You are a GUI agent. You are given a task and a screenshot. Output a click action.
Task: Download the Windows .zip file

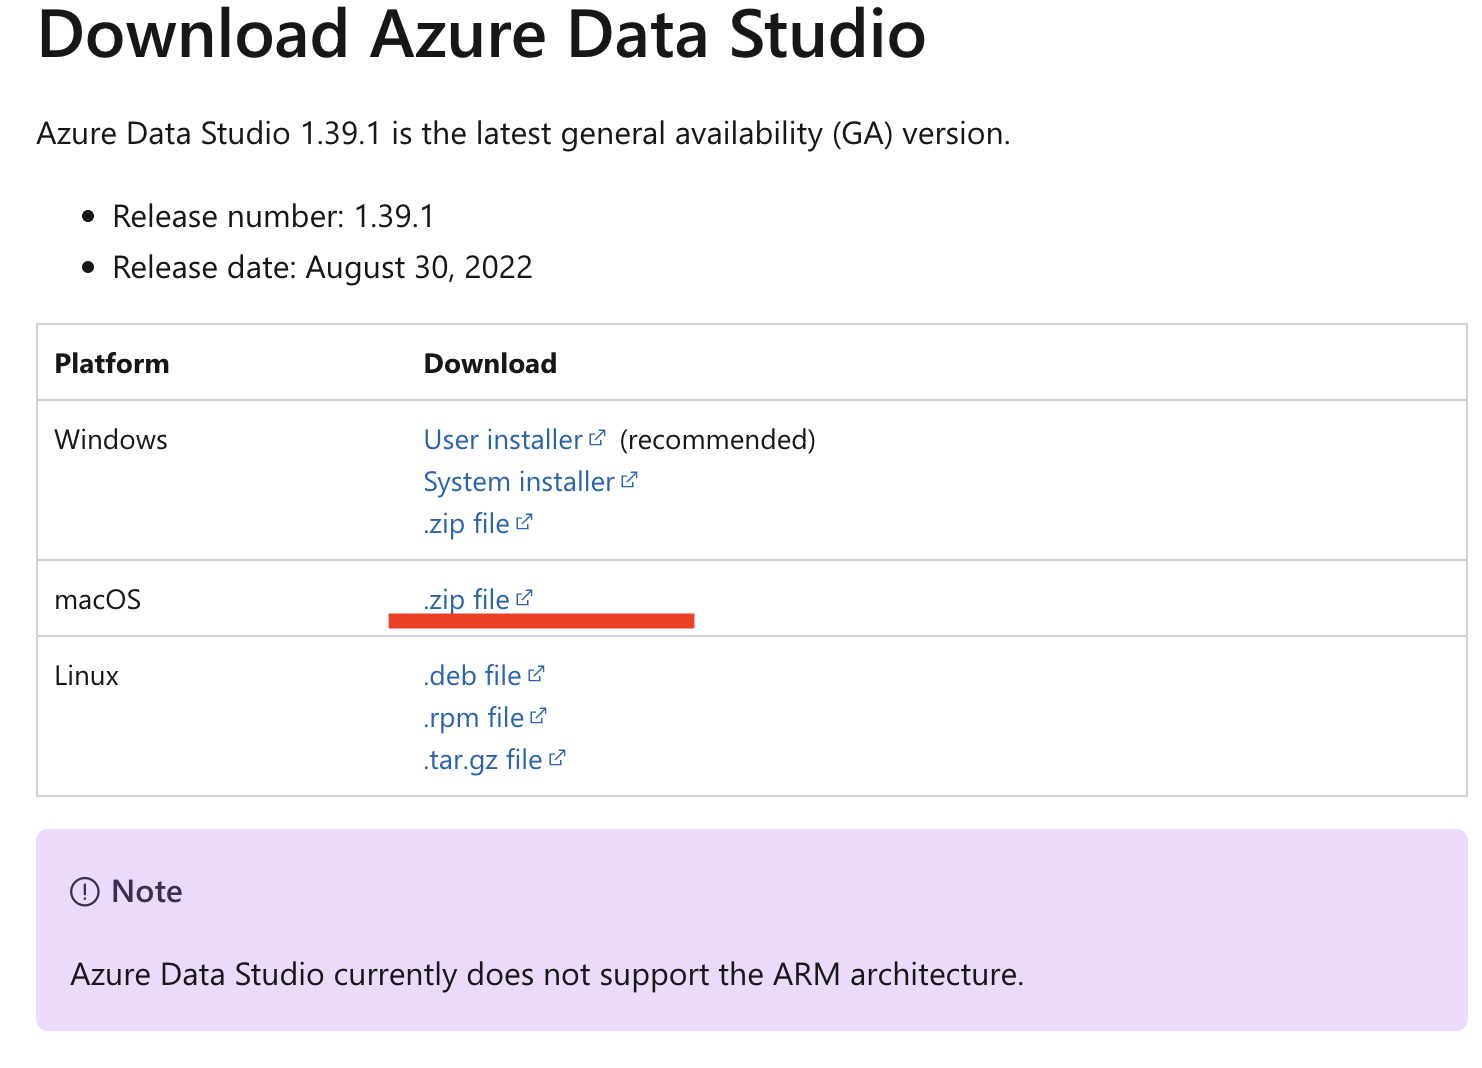click(467, 524)
